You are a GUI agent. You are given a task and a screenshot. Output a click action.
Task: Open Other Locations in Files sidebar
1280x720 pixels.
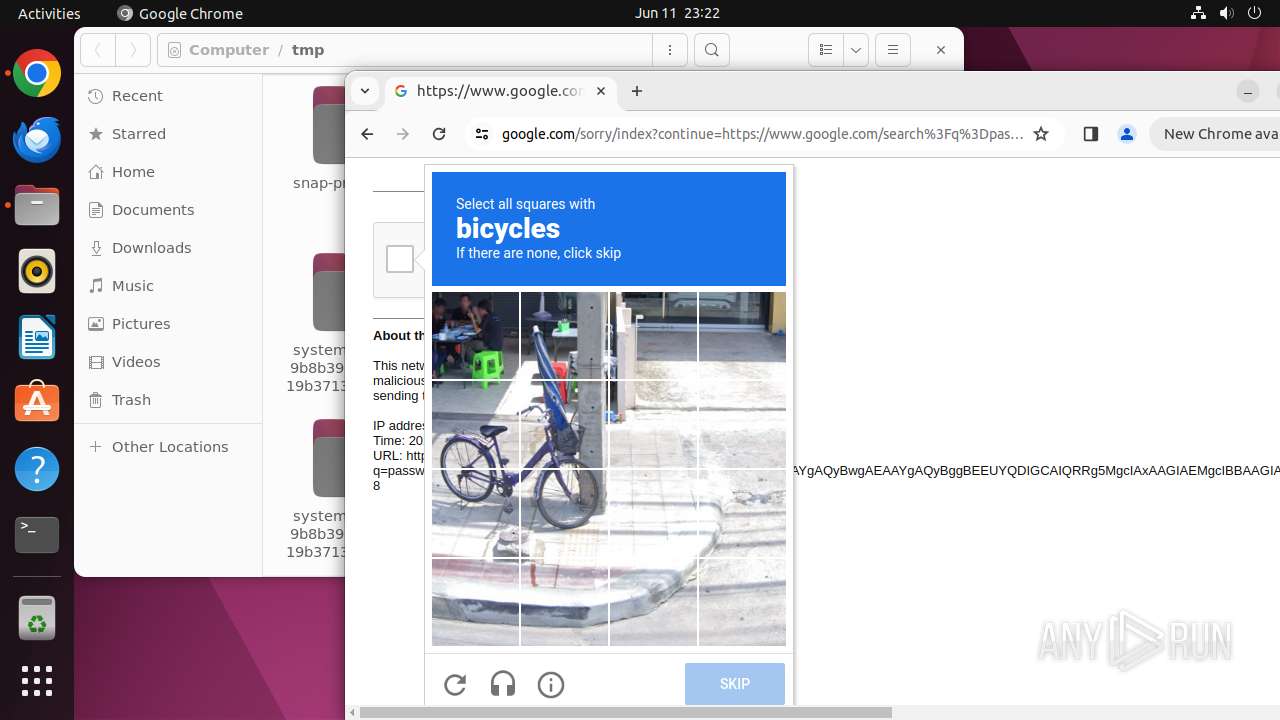tap(168, 447)
